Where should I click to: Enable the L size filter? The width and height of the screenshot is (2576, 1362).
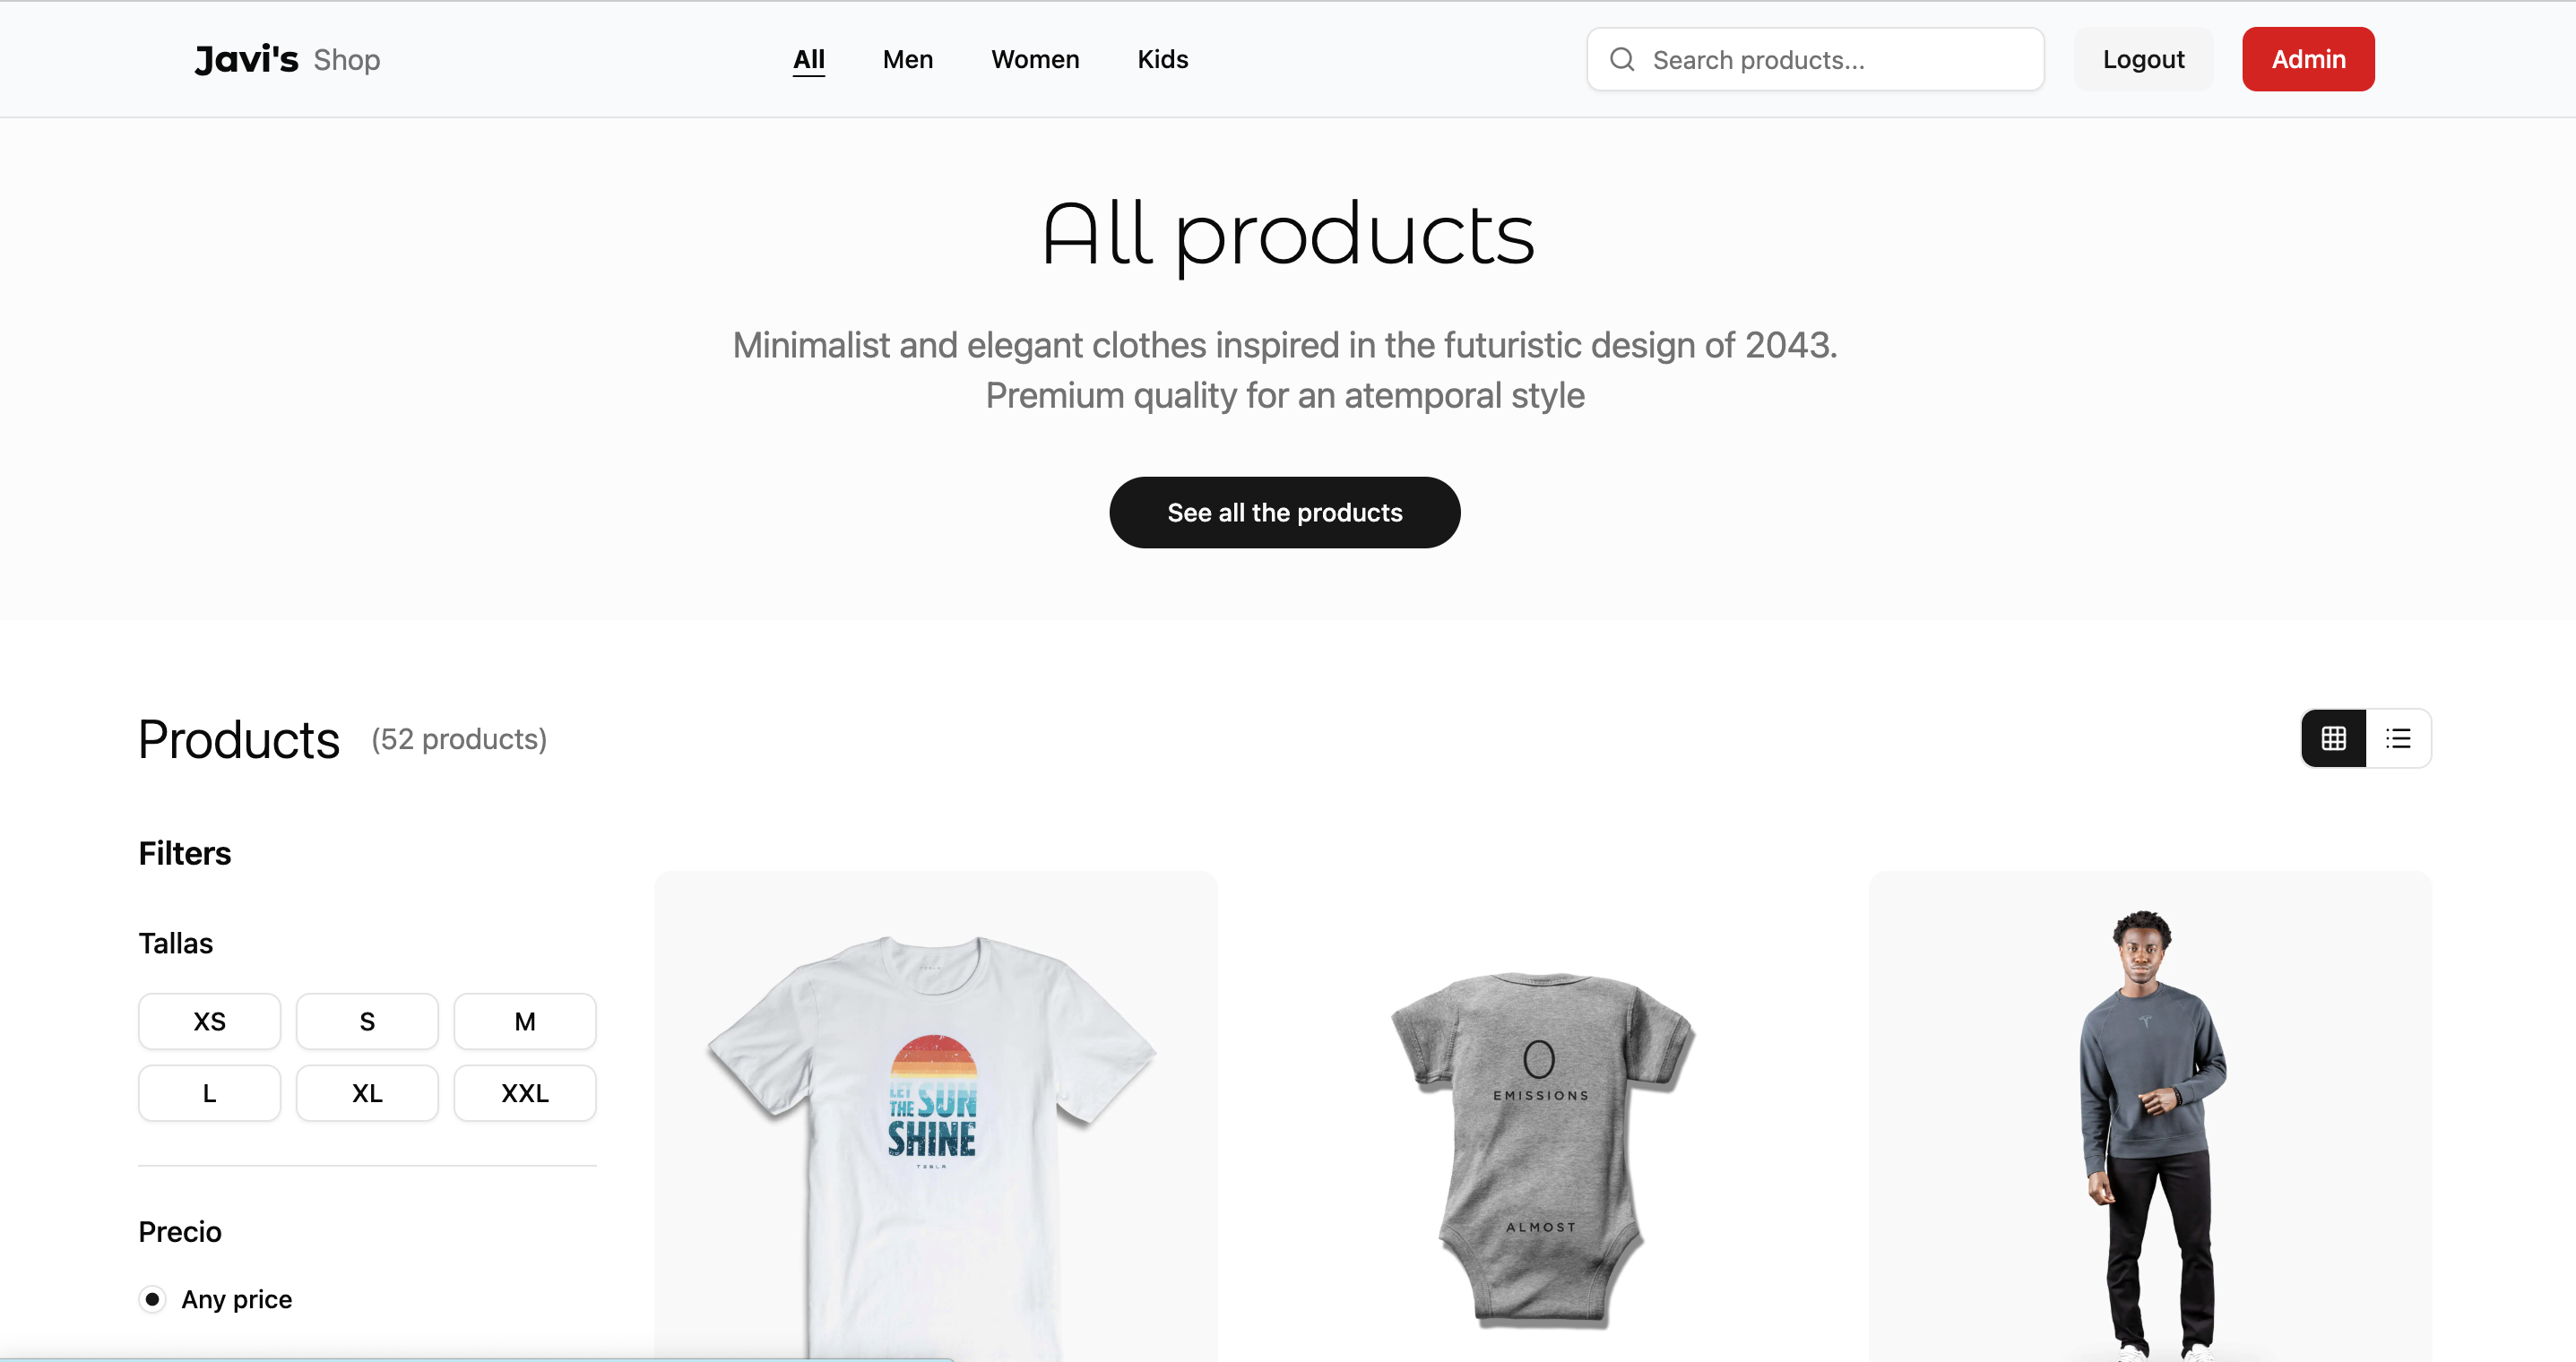[209, 1093]
